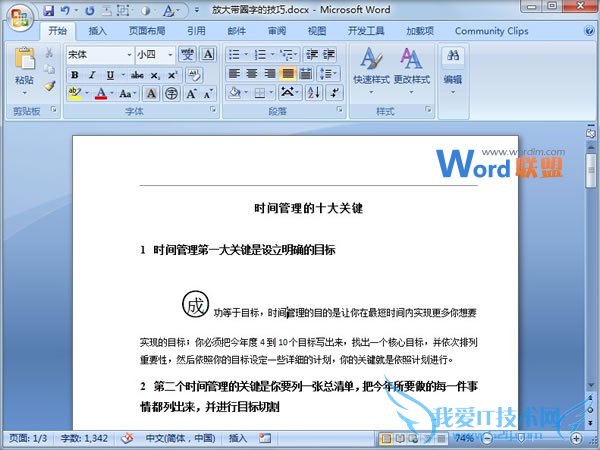Toggle superscript formatting

point(173,75)
